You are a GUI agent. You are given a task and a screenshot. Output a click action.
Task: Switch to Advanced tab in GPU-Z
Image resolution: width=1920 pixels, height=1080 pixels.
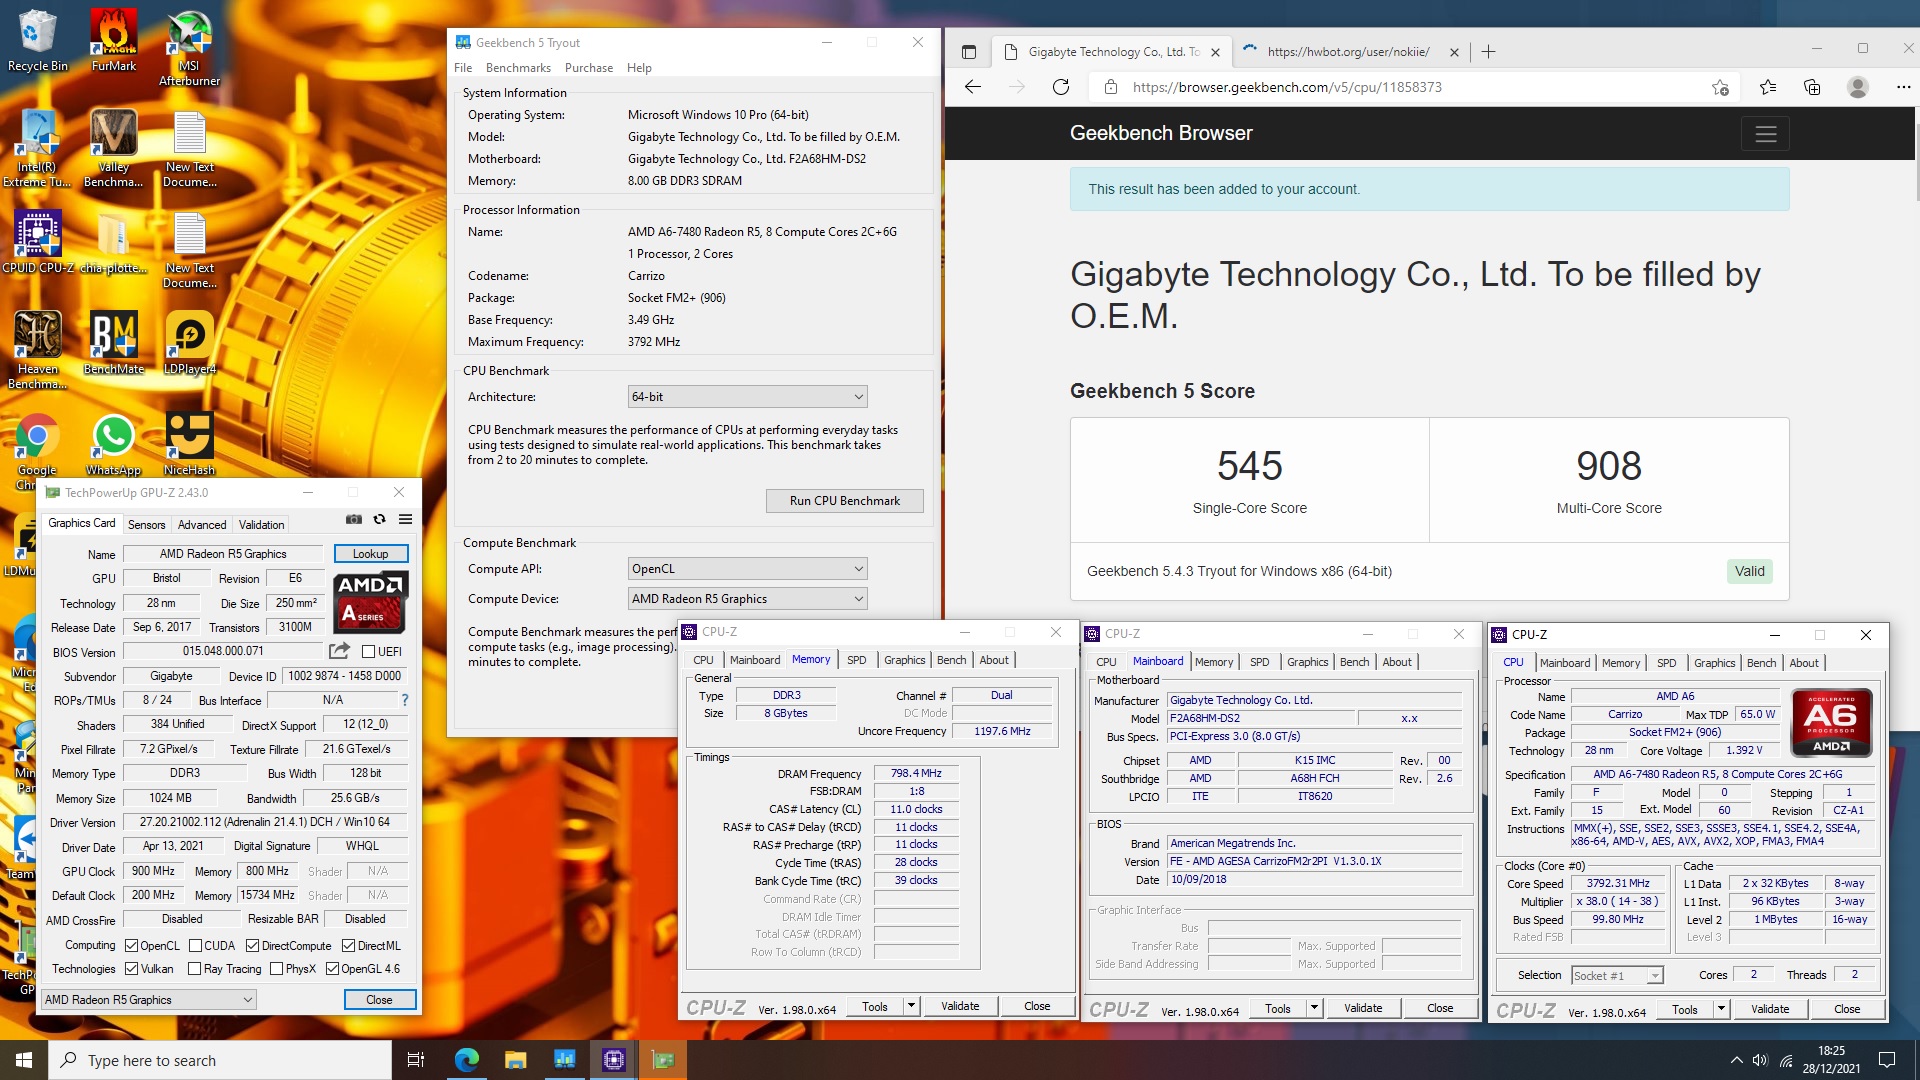pyautogui.click(x=202, y=524)
